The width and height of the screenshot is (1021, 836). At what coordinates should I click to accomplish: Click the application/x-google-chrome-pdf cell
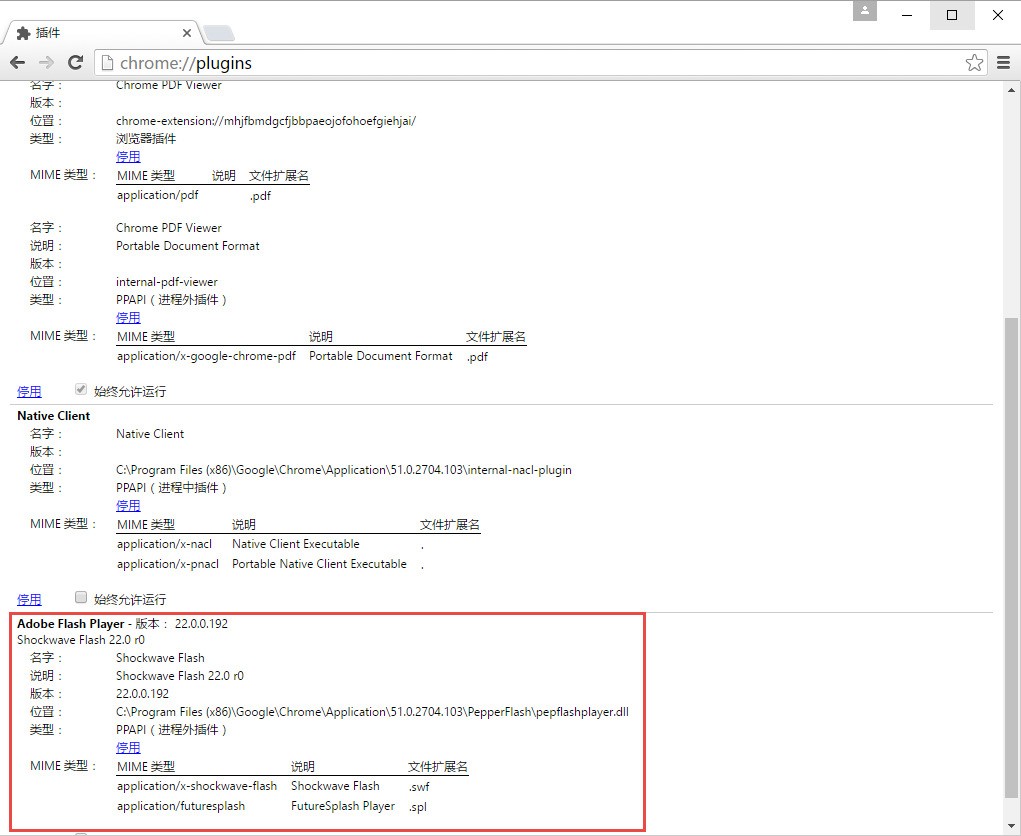[x=206, y=356]
